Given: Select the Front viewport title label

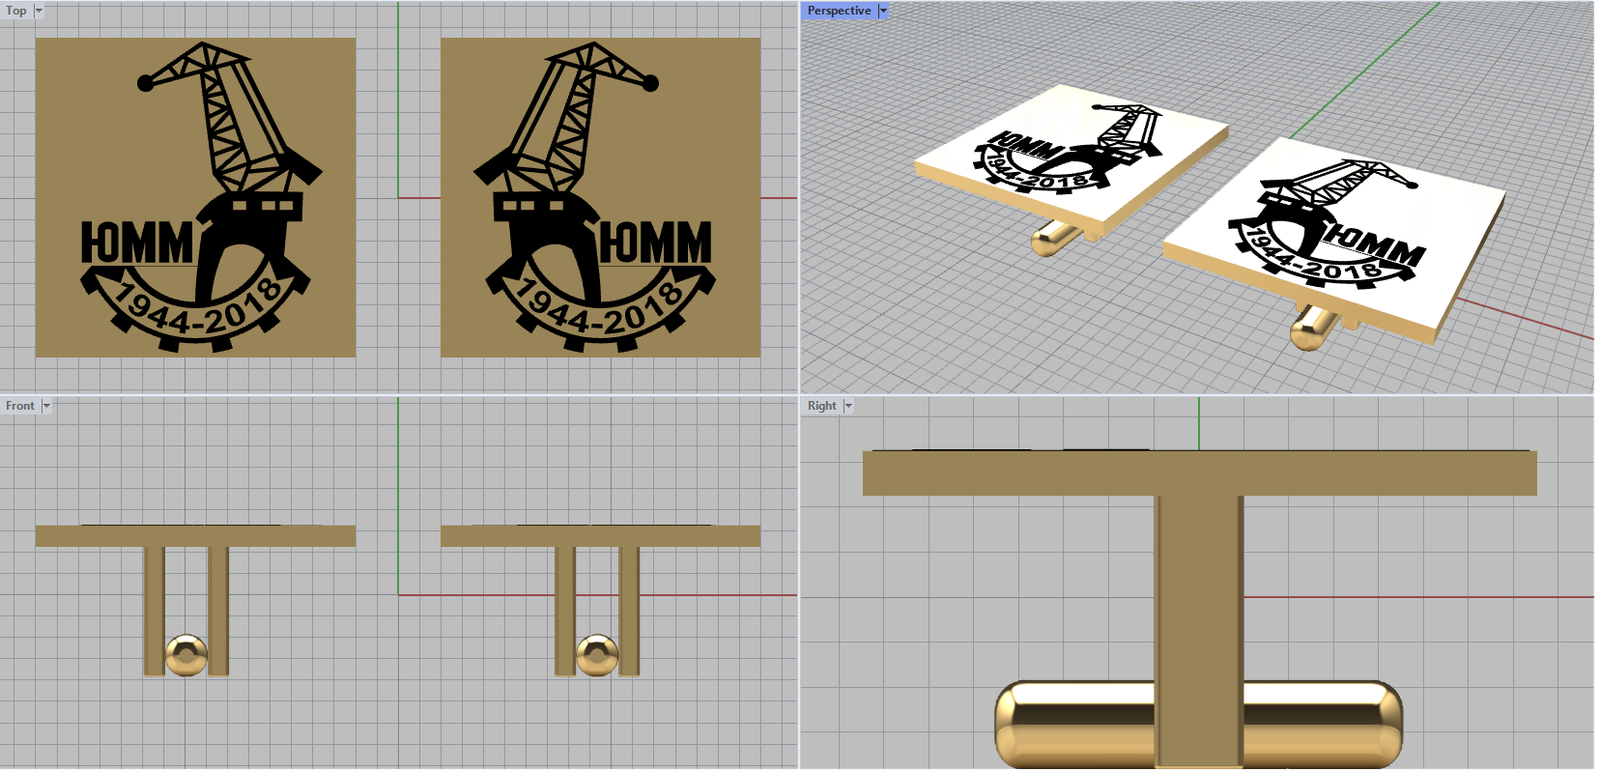Looking at the screenshot, I should point(19,406).
